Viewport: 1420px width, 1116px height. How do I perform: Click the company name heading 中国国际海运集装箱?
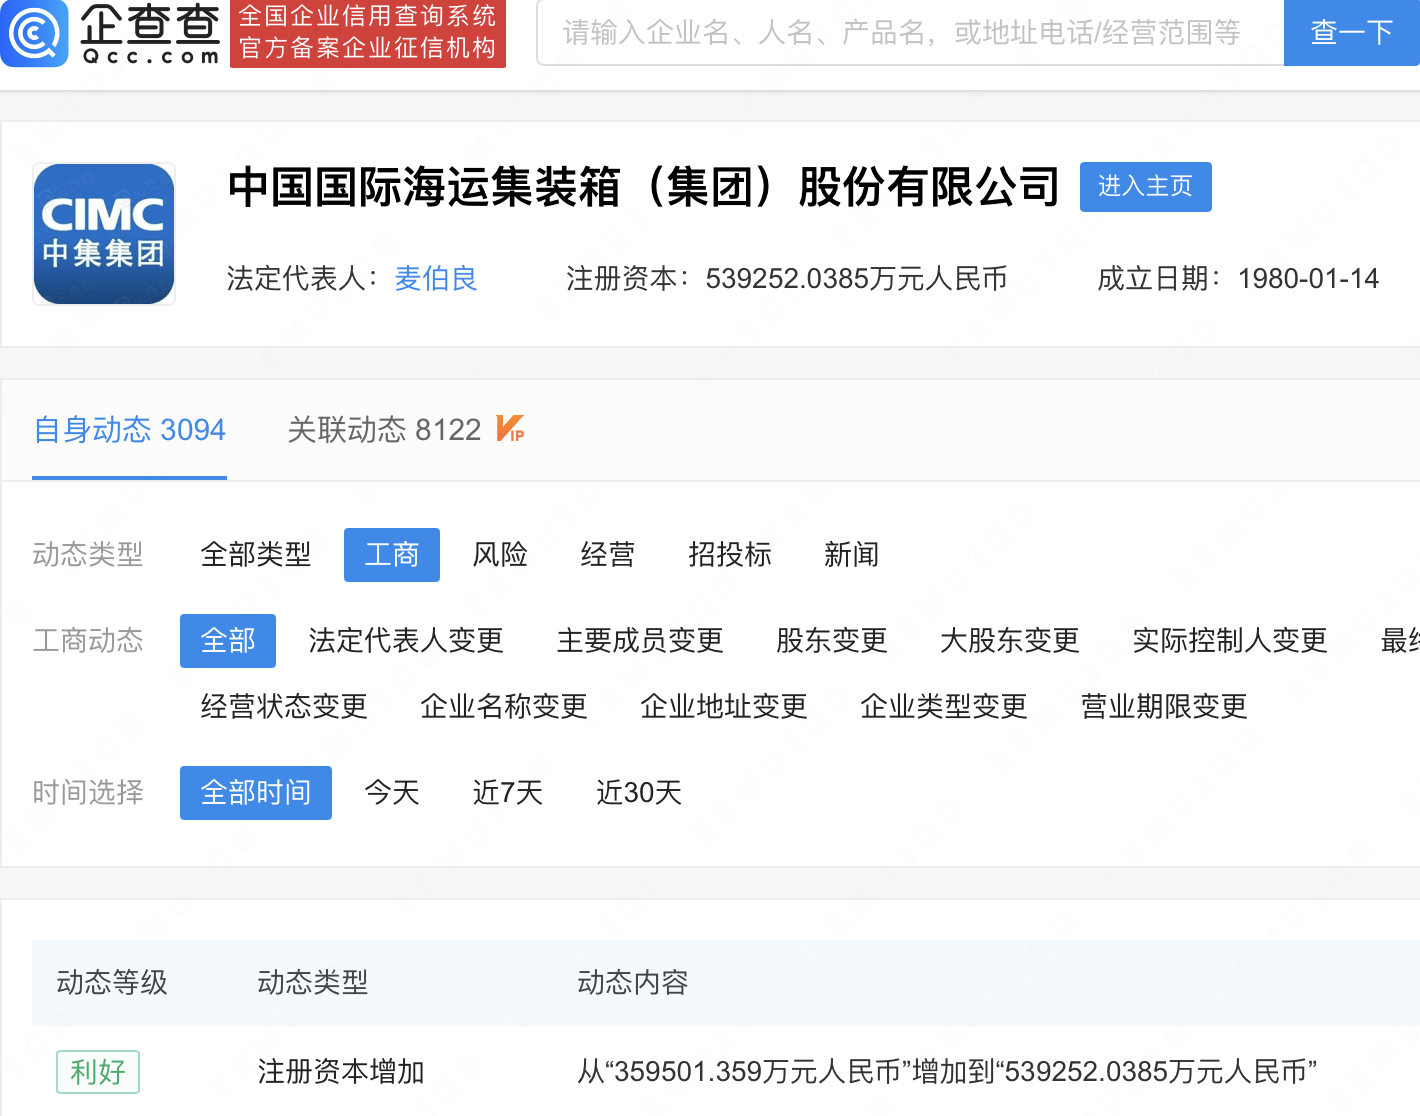point(644,187)
